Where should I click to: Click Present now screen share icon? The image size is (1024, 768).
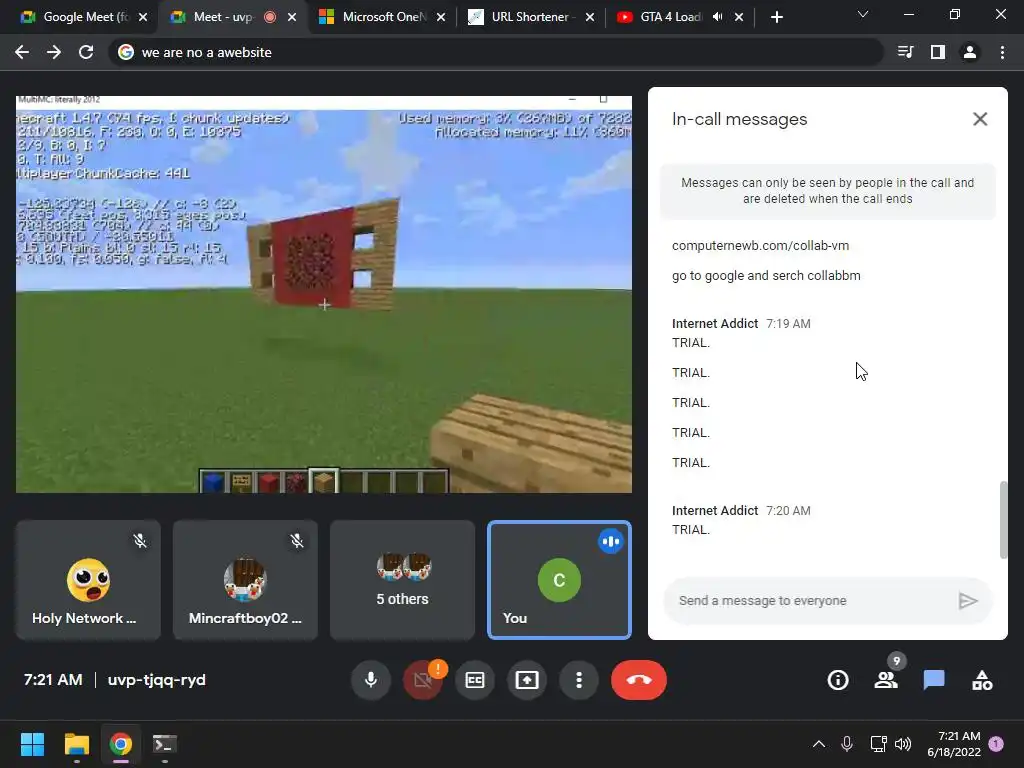[527, 680]
